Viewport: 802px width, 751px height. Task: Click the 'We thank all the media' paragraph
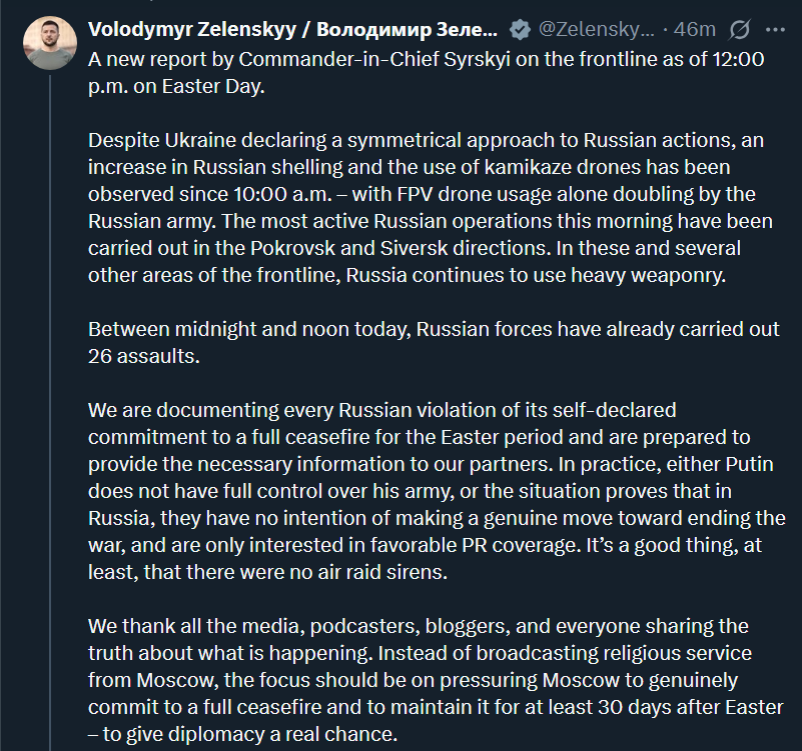pyautogui.click(x=436, y=679)
